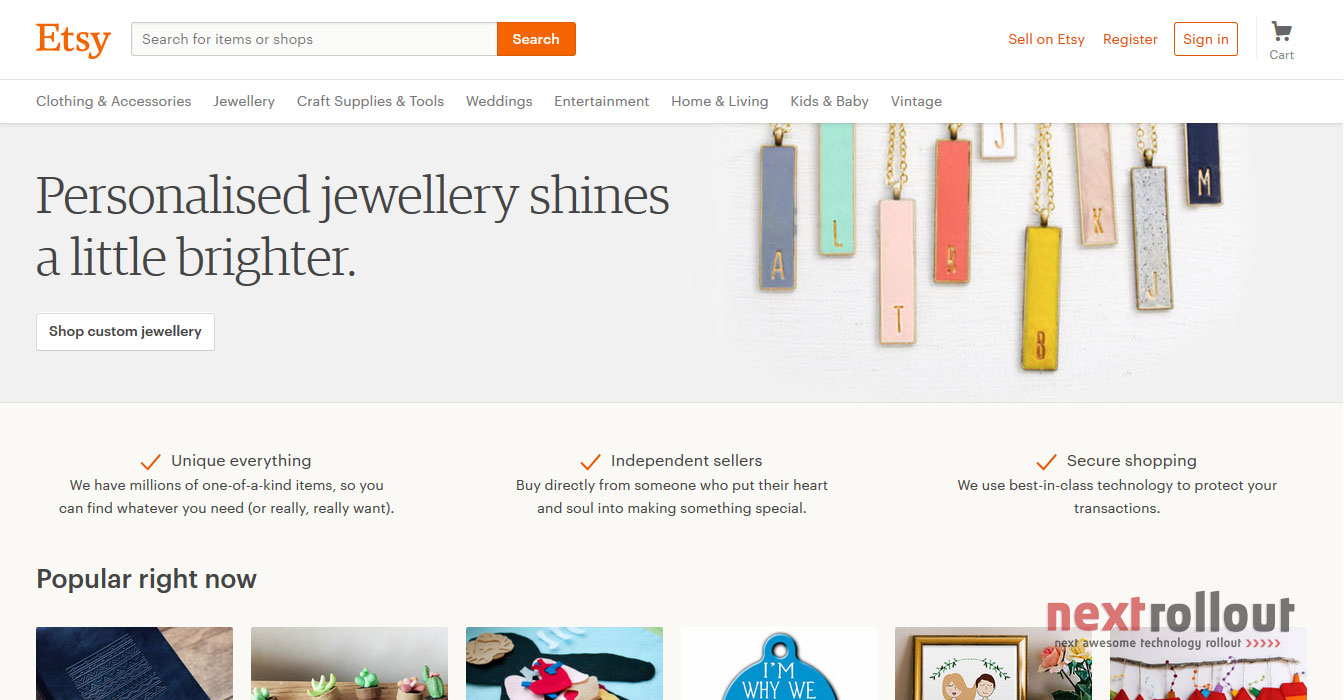Go to the Vintage category
Image resolution: width=1344 pixels, height=700 pixels.
tap(916, 101)
